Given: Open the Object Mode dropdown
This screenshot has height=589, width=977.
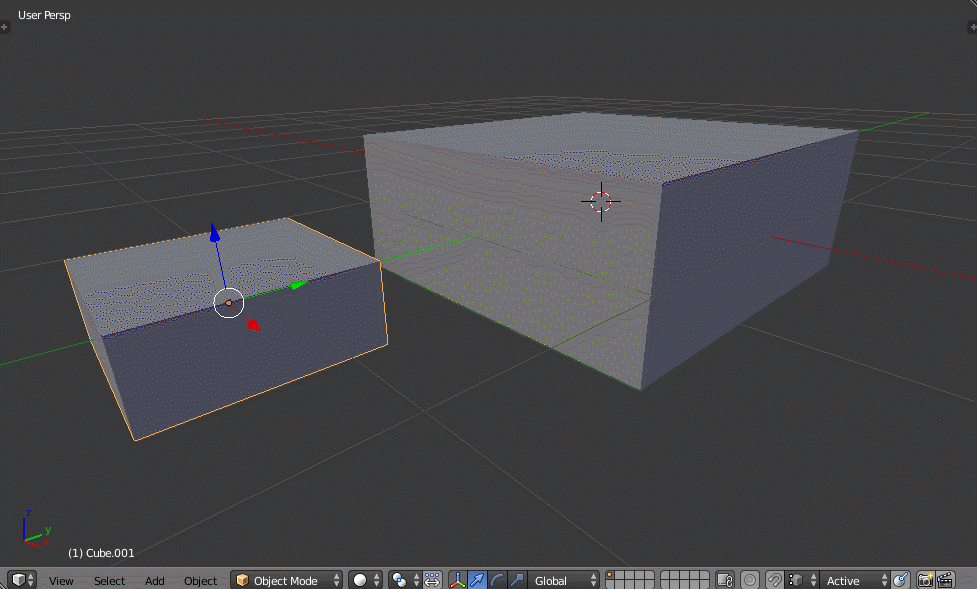Looking at the screenshot, I should point(285,579).
